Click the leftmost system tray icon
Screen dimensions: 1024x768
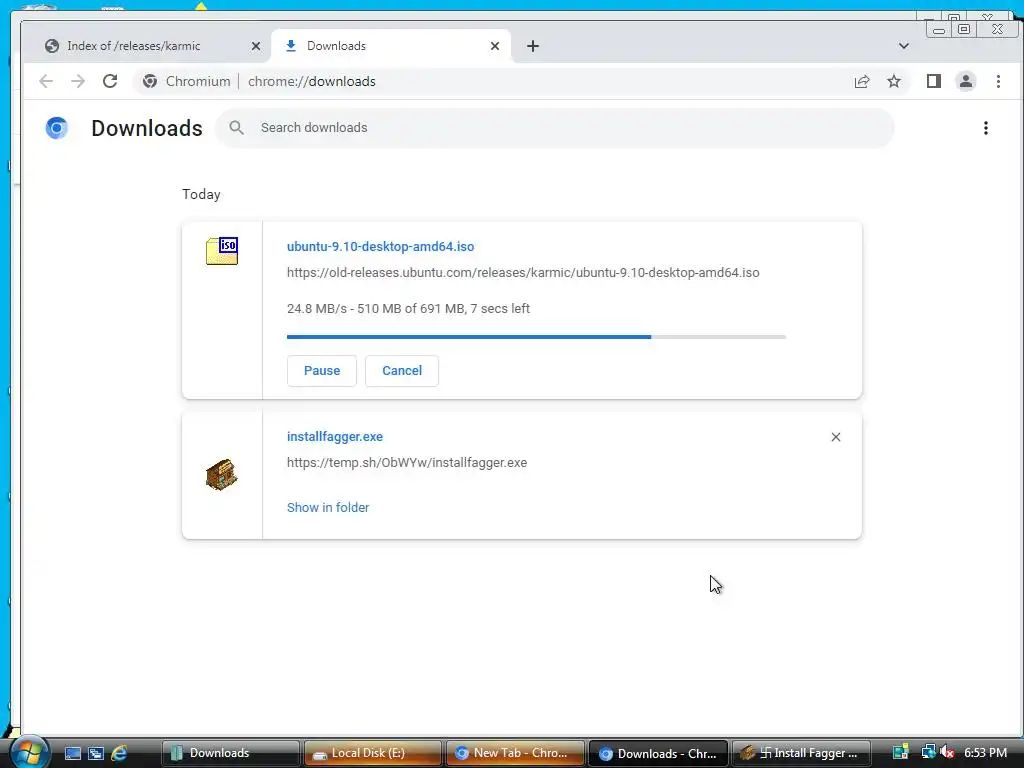click(901, 752)
